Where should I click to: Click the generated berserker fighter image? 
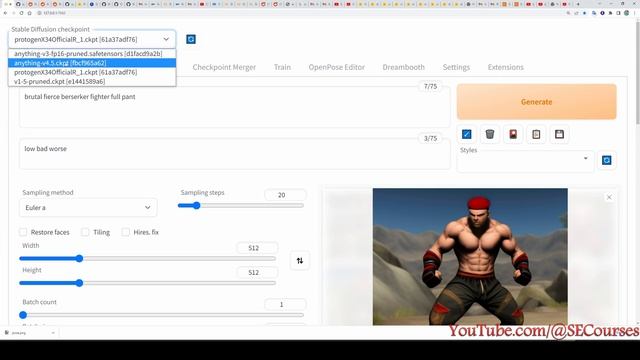(470, 256)
